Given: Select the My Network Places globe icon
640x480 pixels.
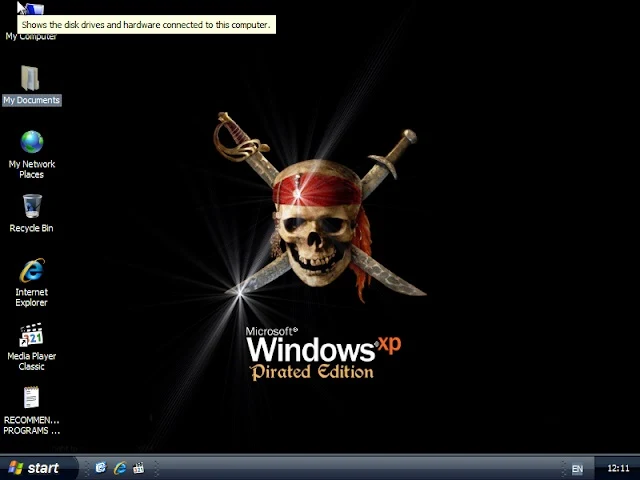Looking at the screenshot, I should click(x=32, y=142).
